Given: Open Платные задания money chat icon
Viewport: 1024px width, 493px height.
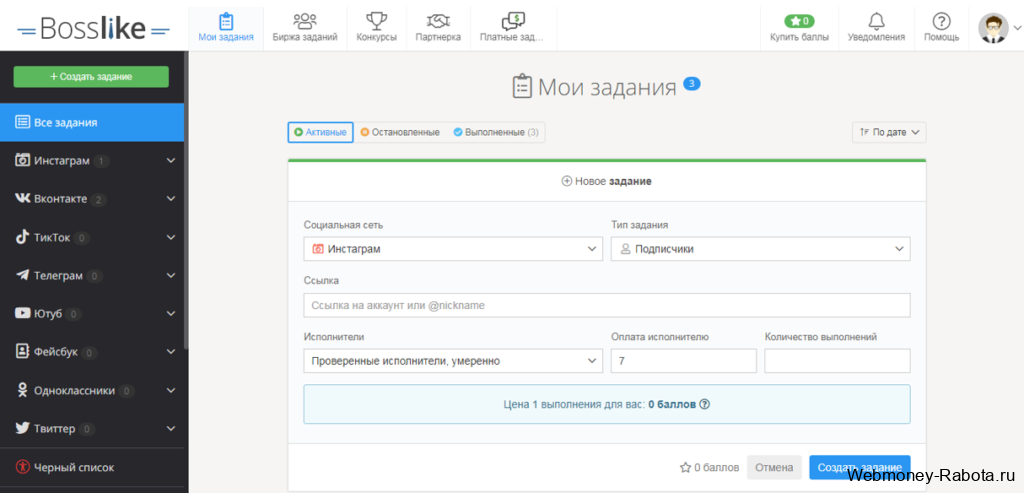Looking at the screenshot, I should (x=513, y=21).
